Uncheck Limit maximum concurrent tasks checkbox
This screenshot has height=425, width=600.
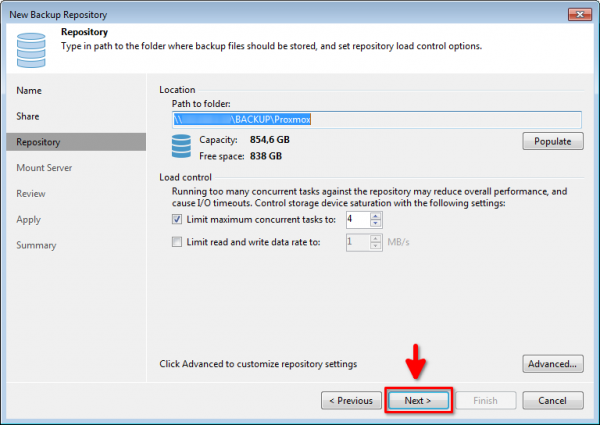(178, 219)
